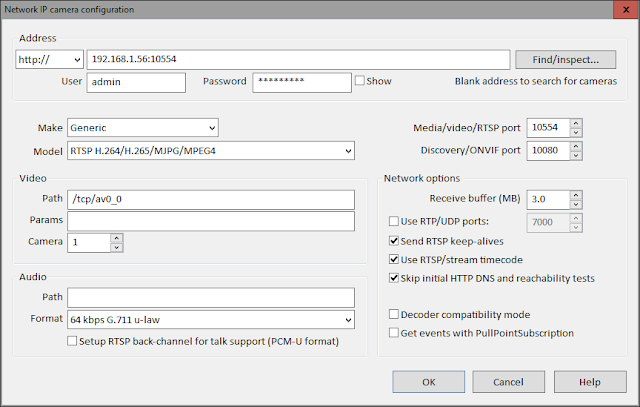Decrease the Media/video/RTSP port value
The width and height of the screenshot is (640, 407).
(x=576, y=132)
